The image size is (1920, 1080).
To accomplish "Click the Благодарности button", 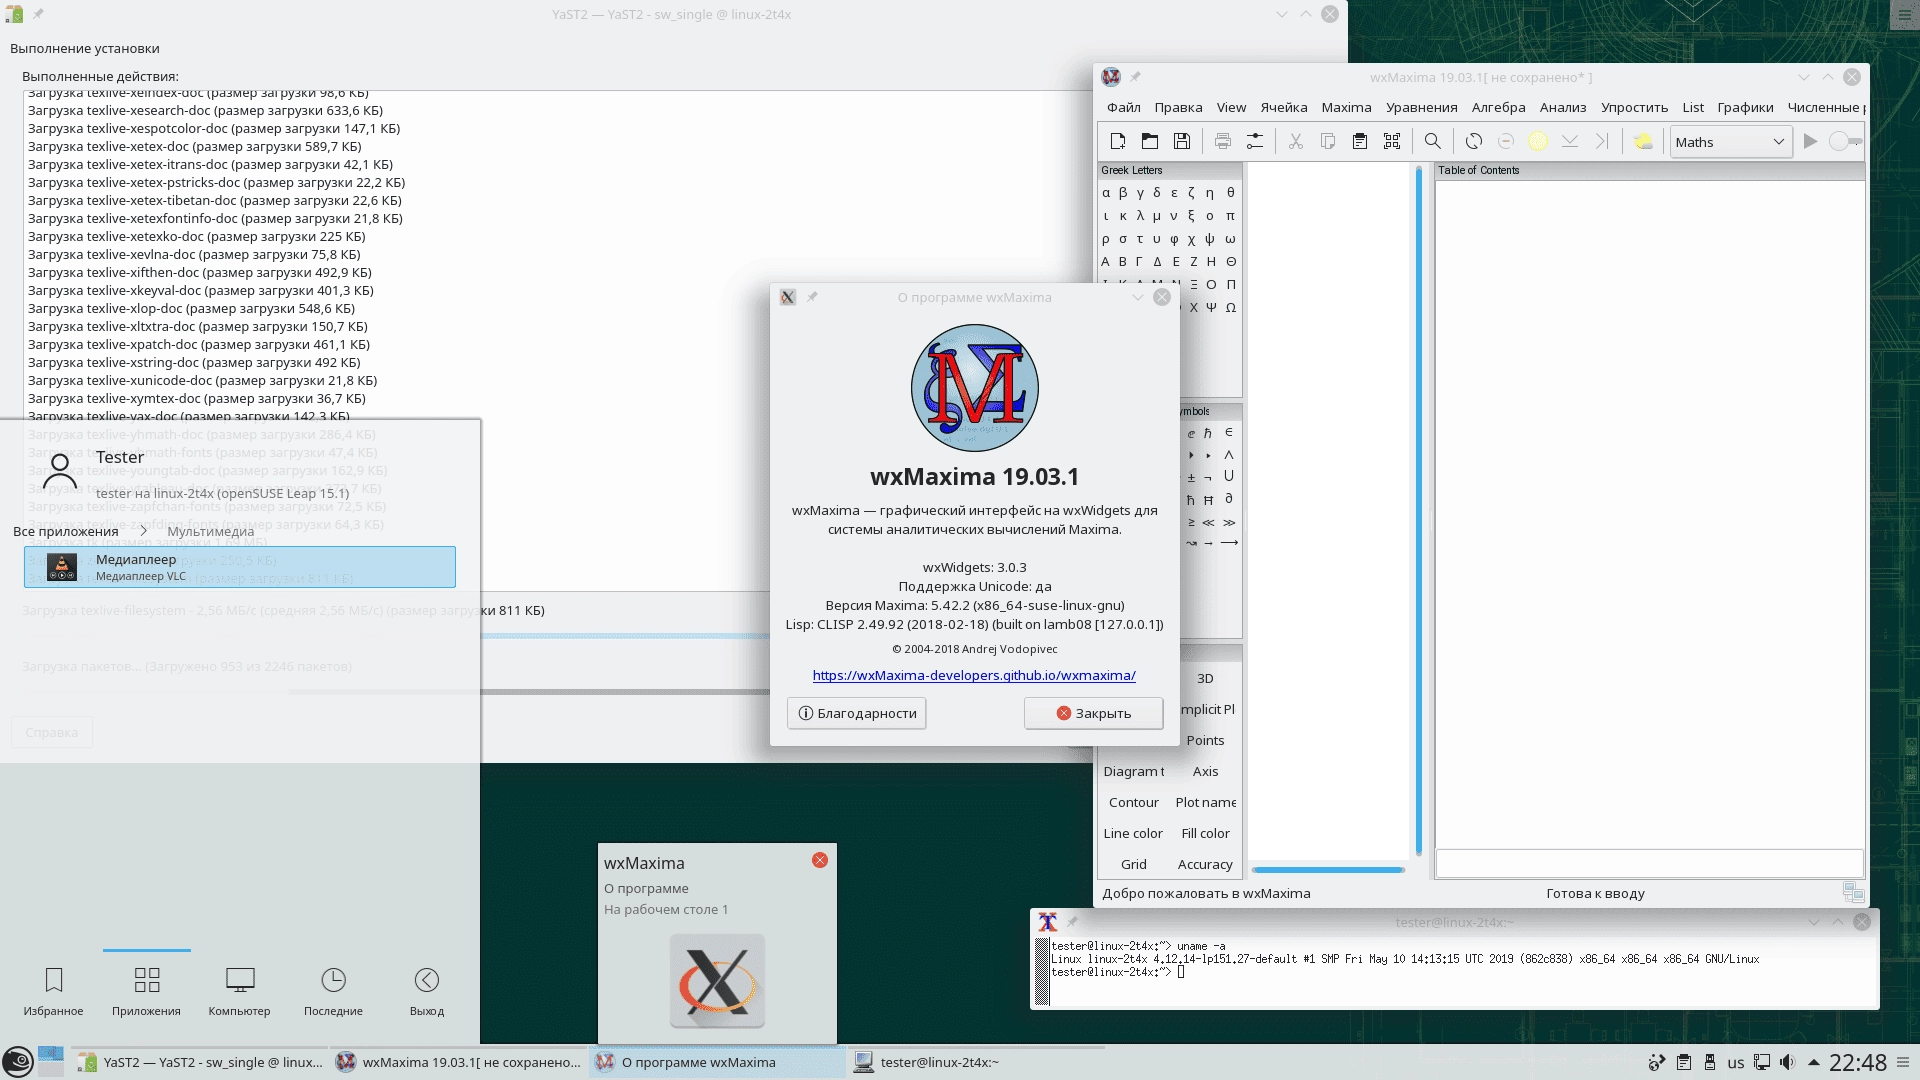I will 857,713.
